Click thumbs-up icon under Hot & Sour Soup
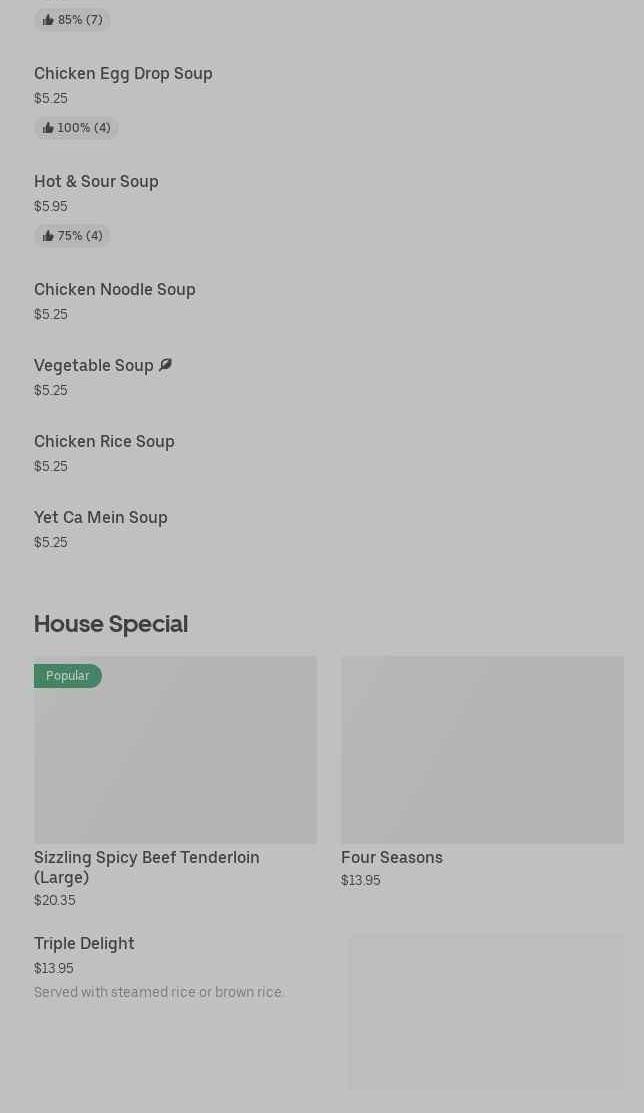 [x=48, y=236]
